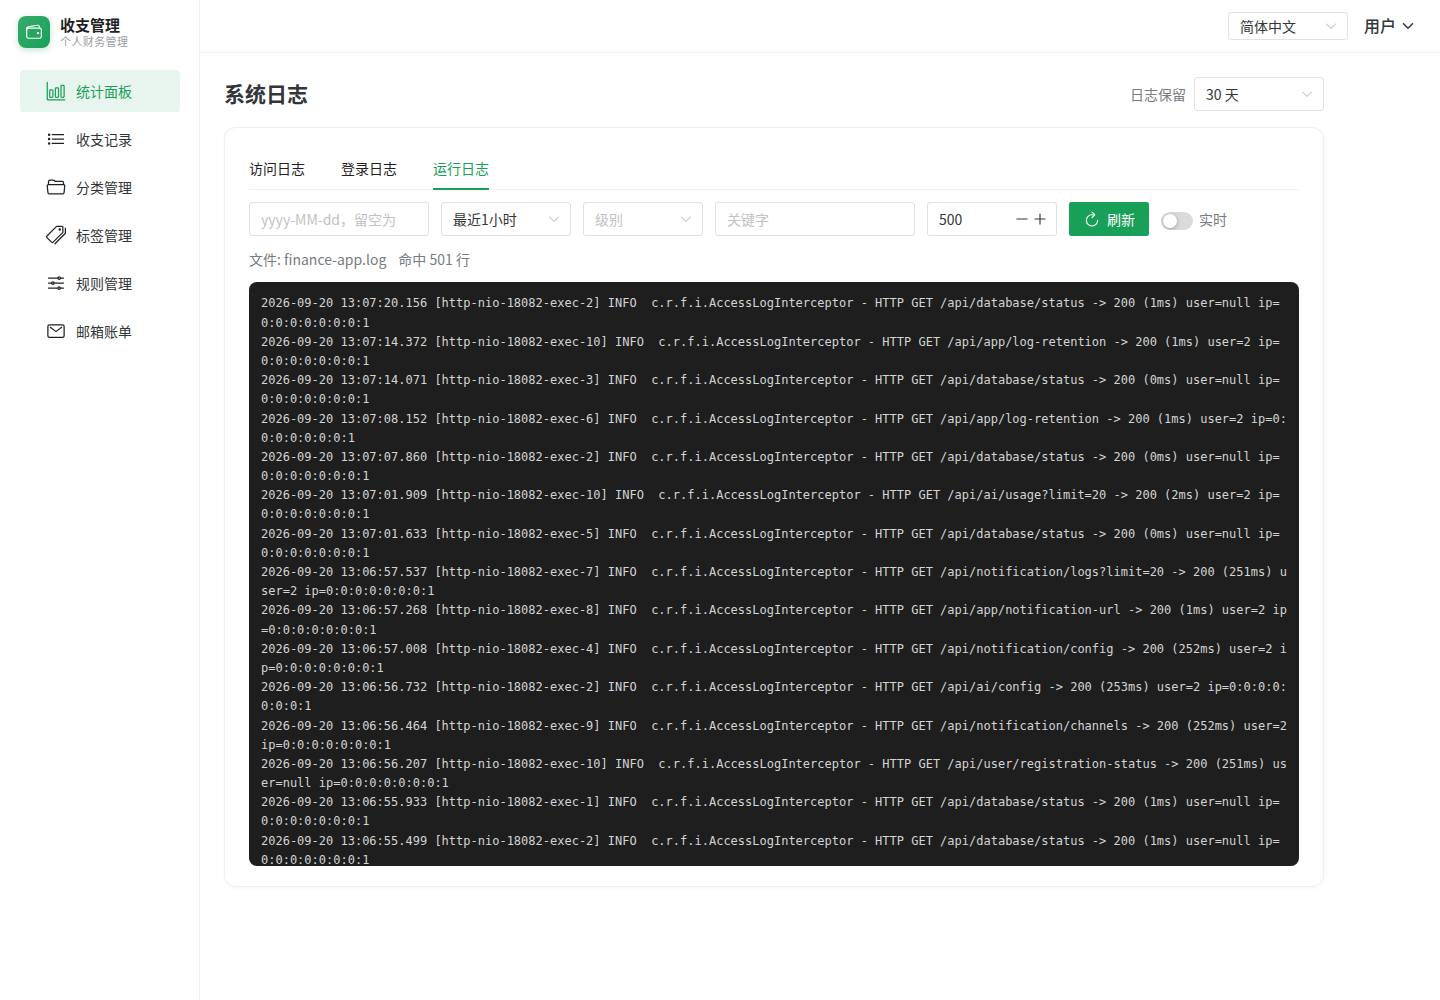The width and height of the screenshot is (1440, 1000).
Task: Select the 运行日志 tab
Action: click(461, 169)
